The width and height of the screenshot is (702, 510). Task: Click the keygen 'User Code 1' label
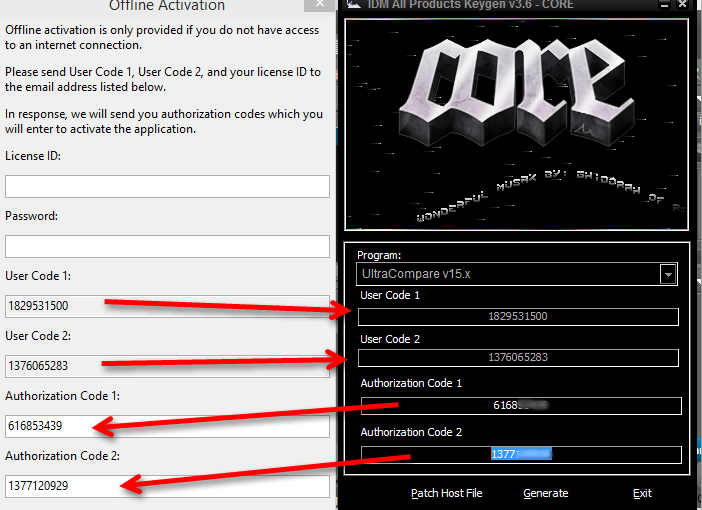(390, 295)
